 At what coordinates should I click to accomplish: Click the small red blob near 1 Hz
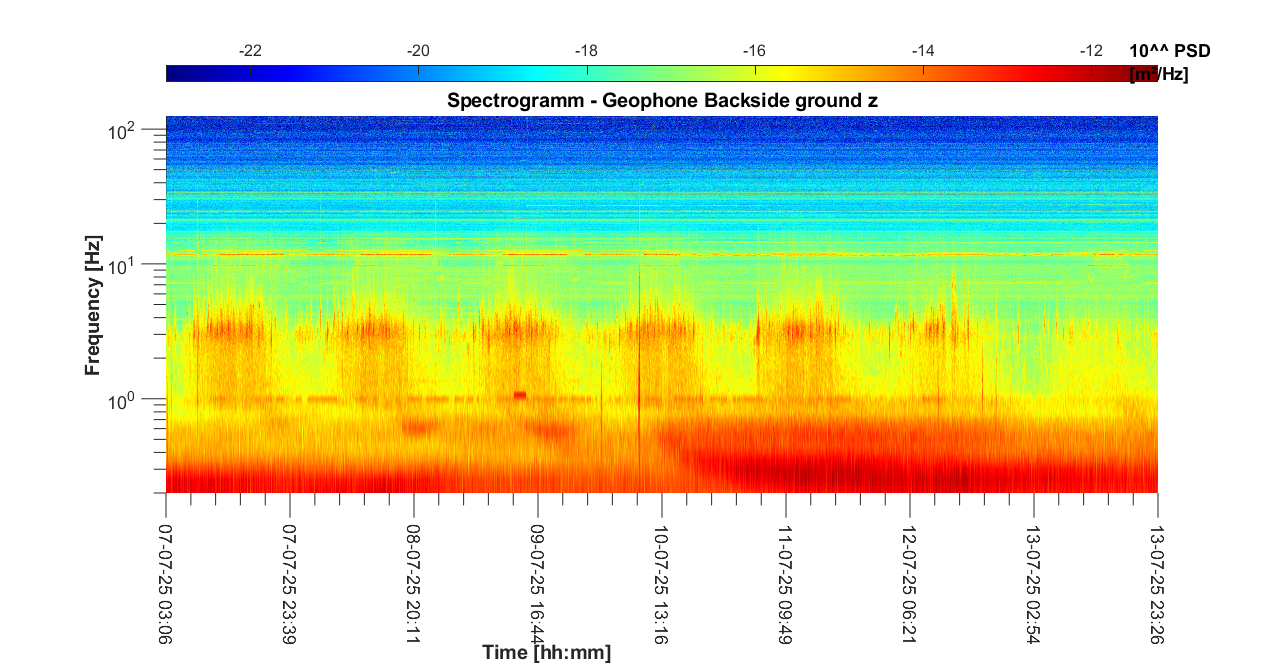tap(519, 395)
